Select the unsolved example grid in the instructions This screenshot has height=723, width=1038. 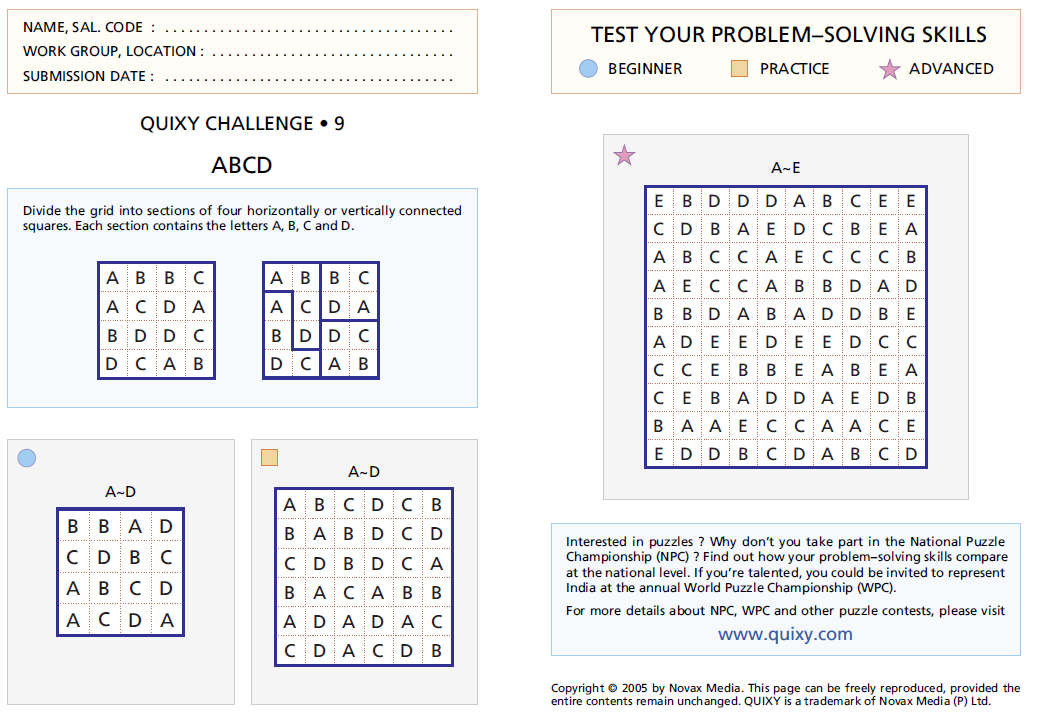(x=156, y=321)
